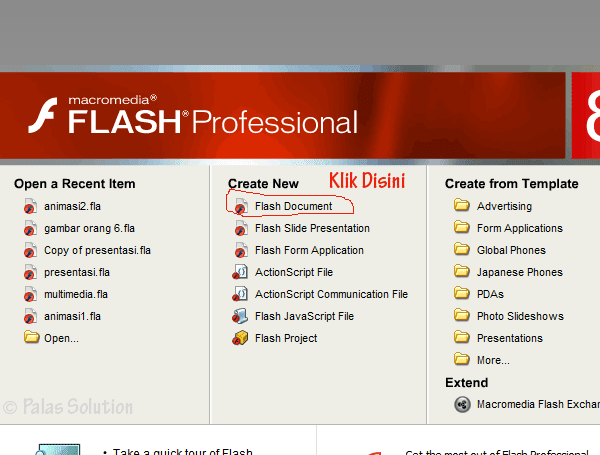Open recent file presentasi.fla
Image resolution: width=600 pixels, height=455 pixels.
pyautogui.click(x=77, y=272)
